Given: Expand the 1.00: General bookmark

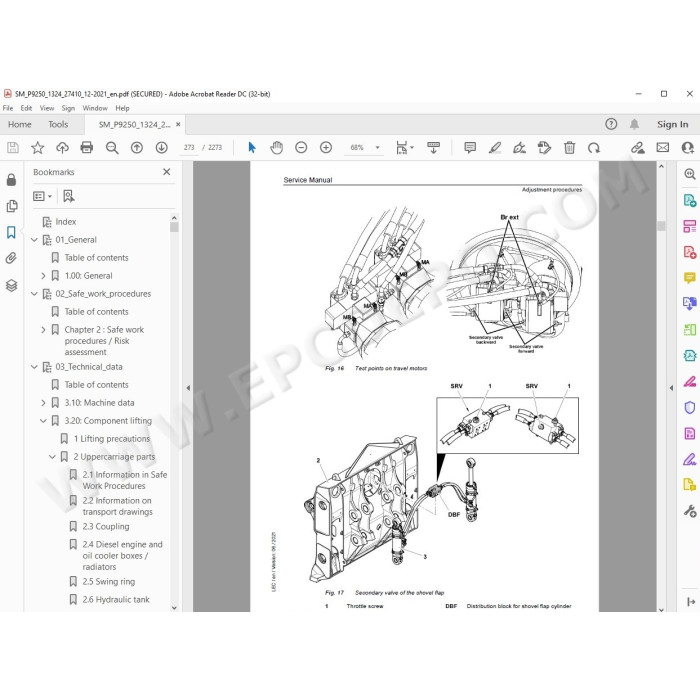Looking at the screenshot, I should click(43, 276).
